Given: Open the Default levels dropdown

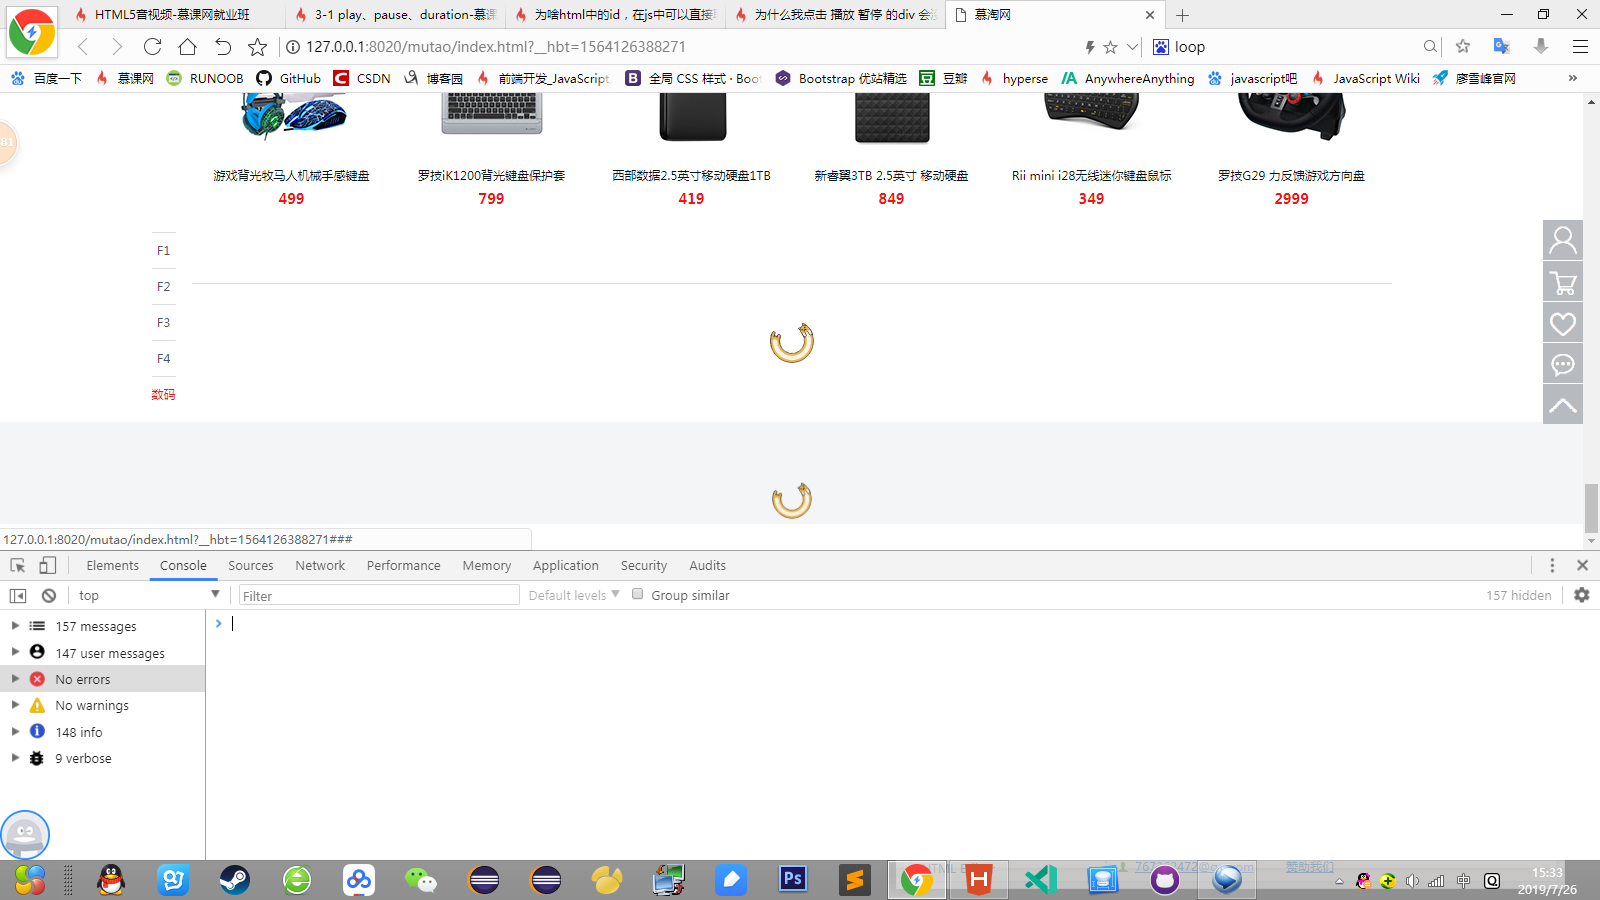Looking at the screenshot, I should [x=574, y=595].
